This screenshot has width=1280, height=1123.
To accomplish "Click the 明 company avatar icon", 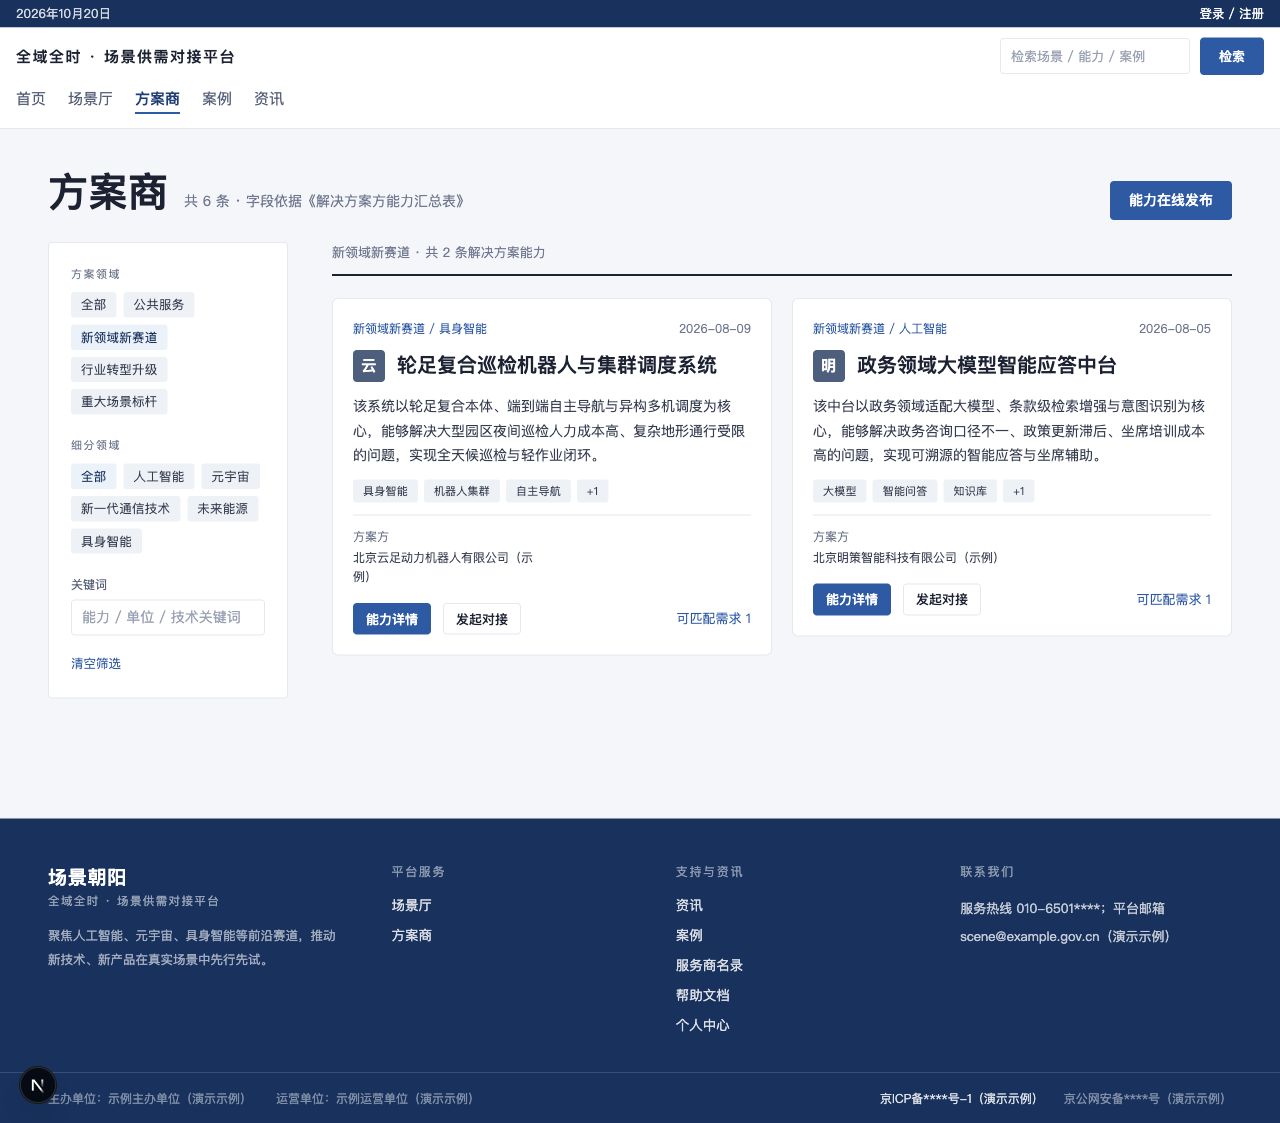I will [829, 365].
